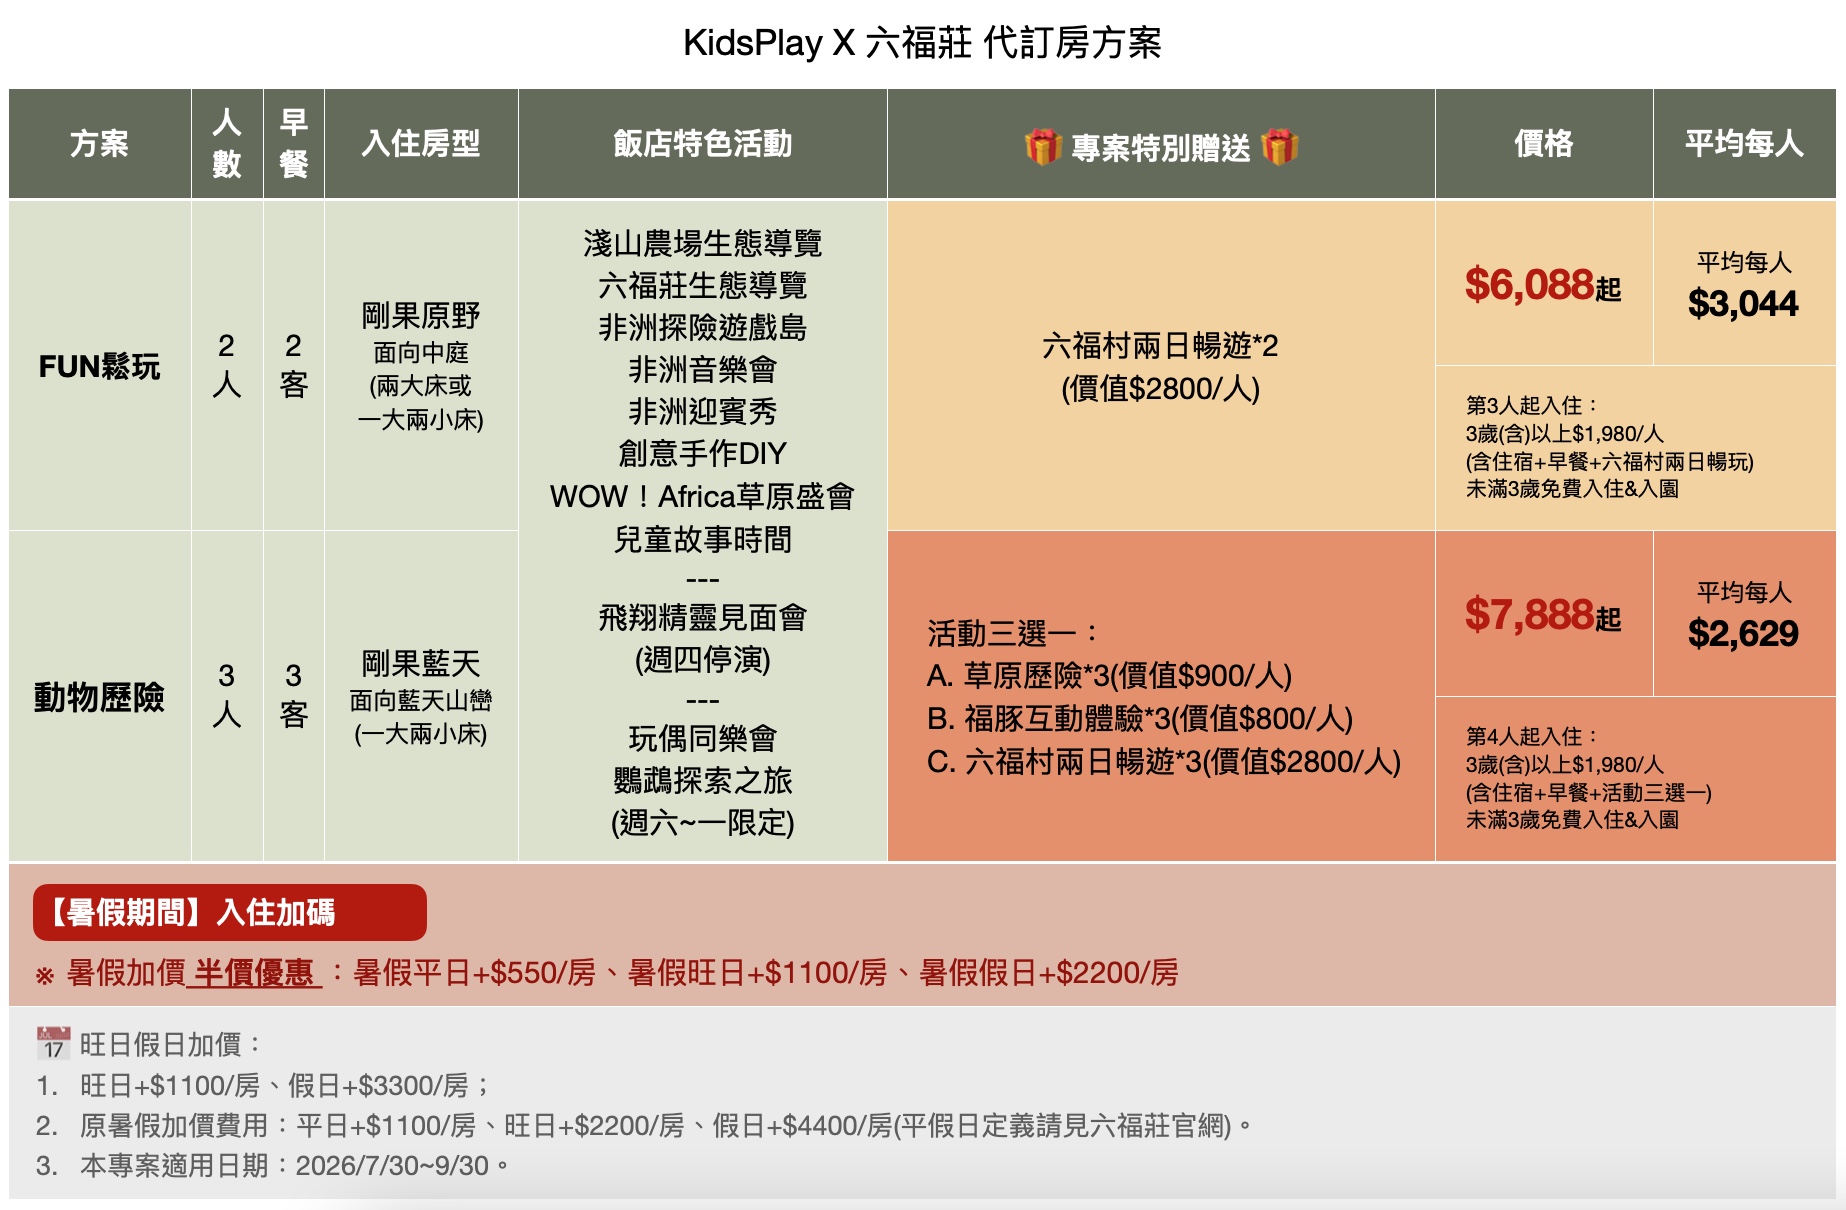Click the 飛翔精靈見面會 activity

coord(702,618)
